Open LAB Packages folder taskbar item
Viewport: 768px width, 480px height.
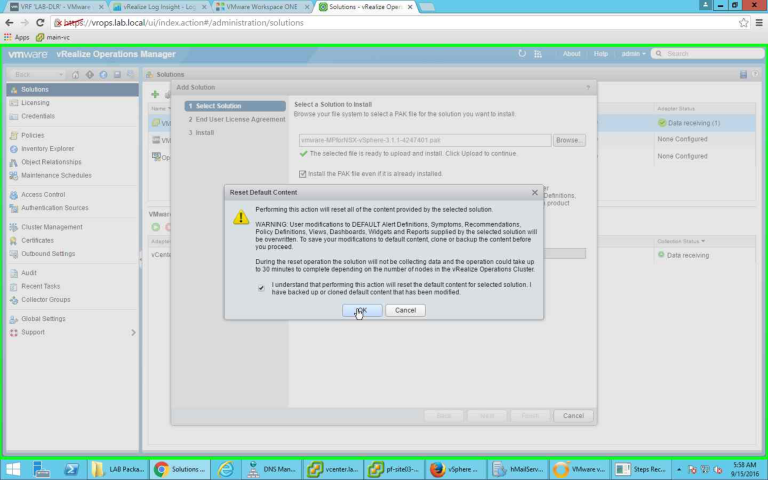click(118, 469)
